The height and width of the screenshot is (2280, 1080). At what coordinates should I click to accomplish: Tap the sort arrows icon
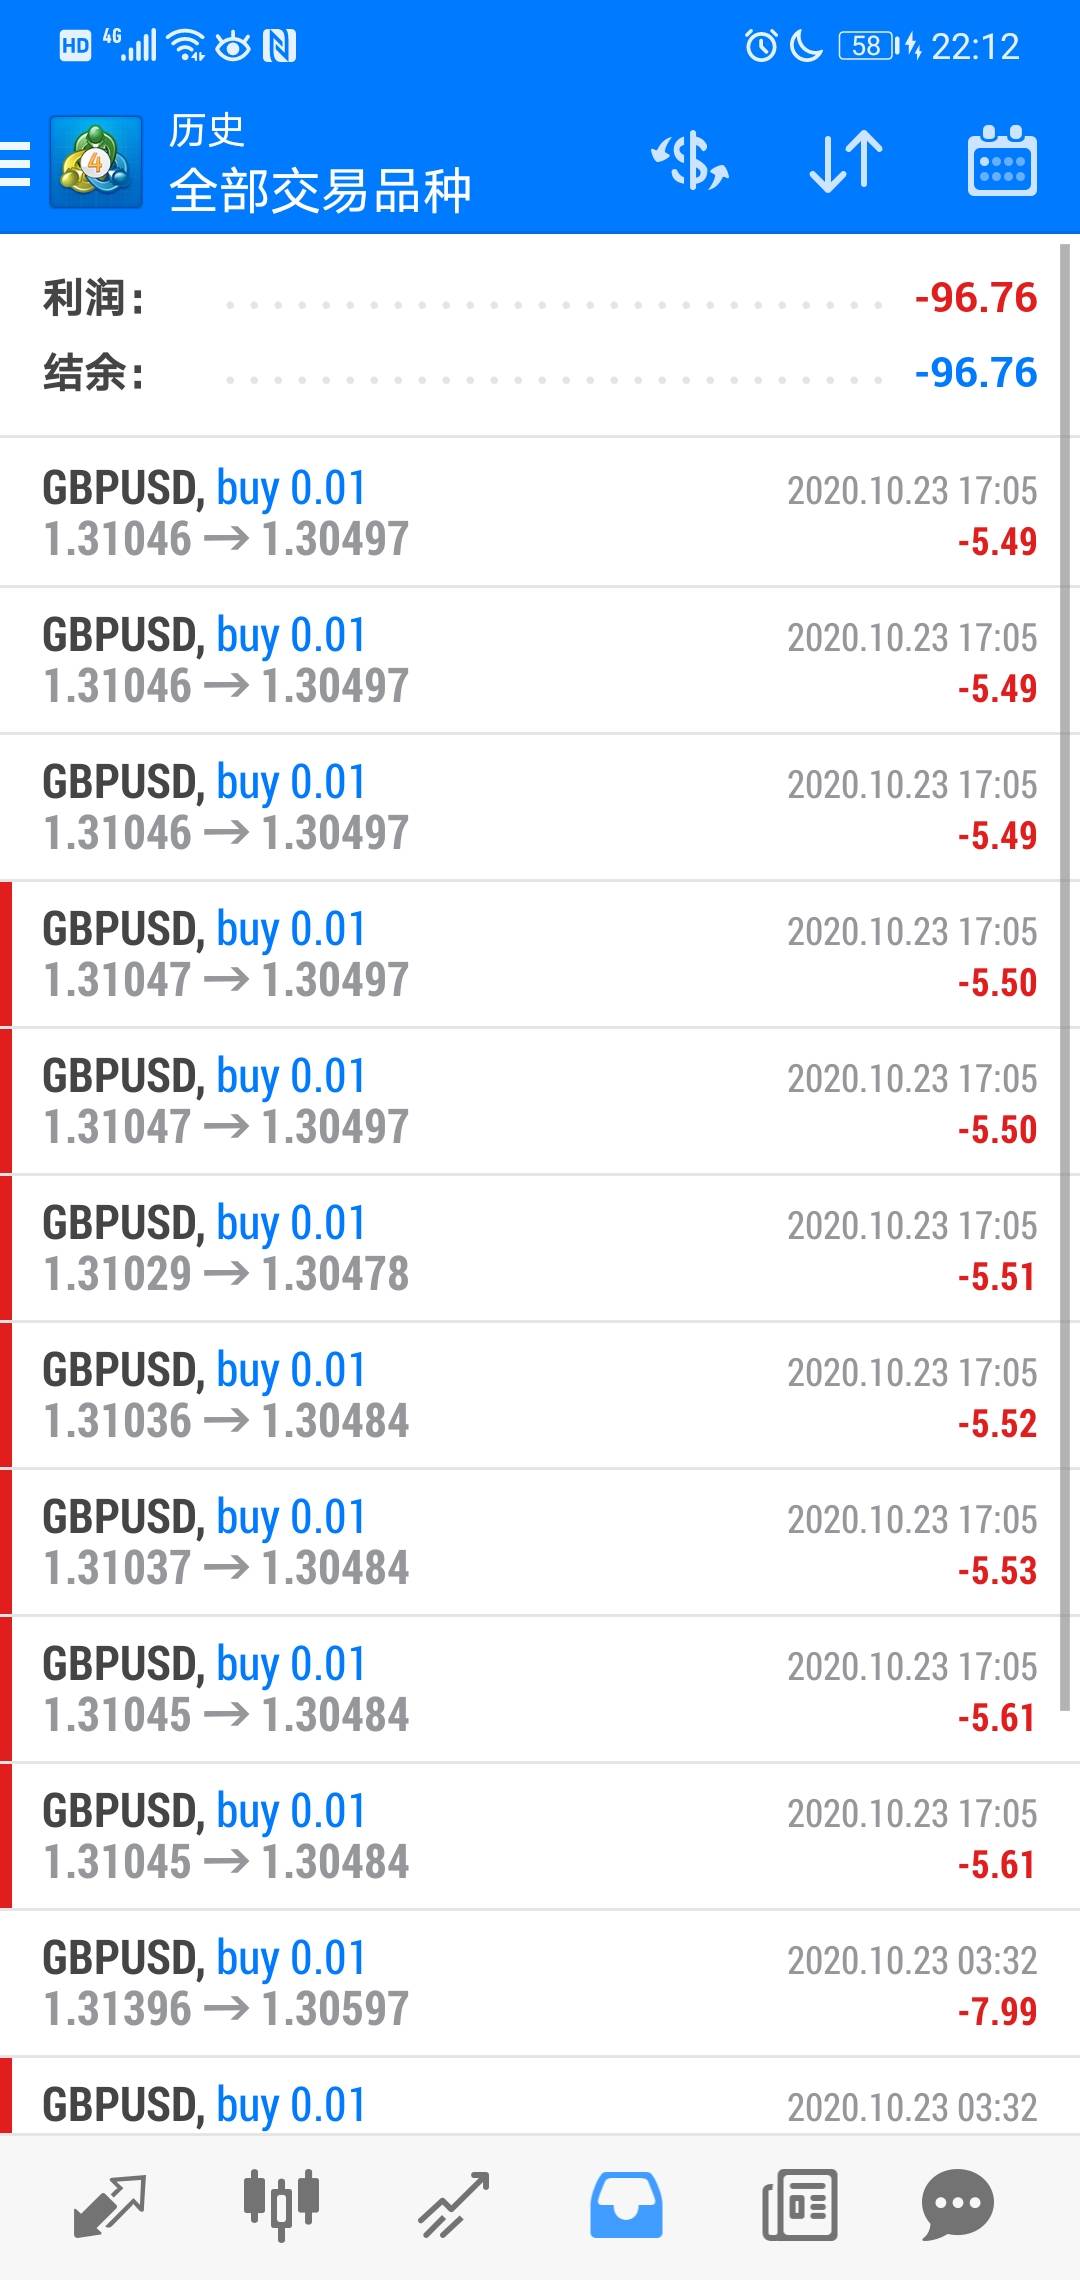846,162
